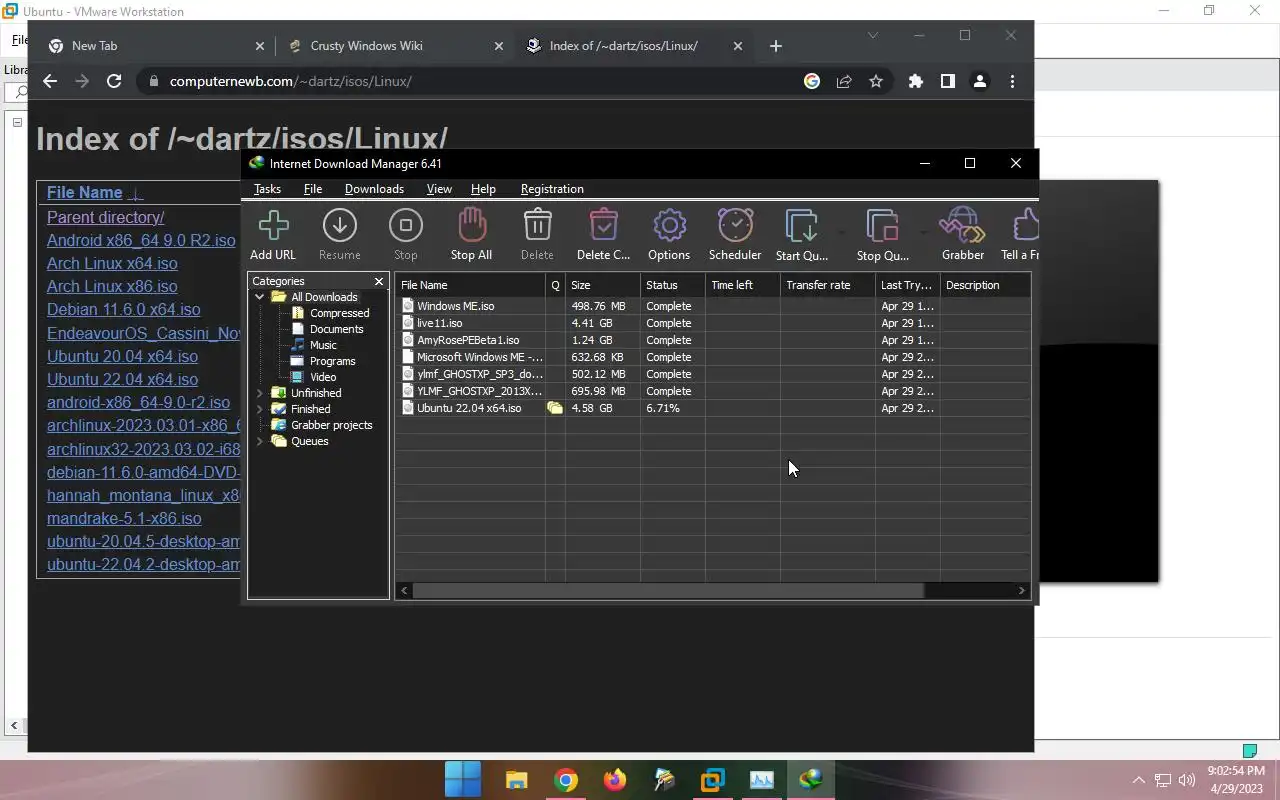The width and height of the screenshot is (1280, 800).
Task: Open Arch Linux x64.iso link
Action: [x=112, y=263]
